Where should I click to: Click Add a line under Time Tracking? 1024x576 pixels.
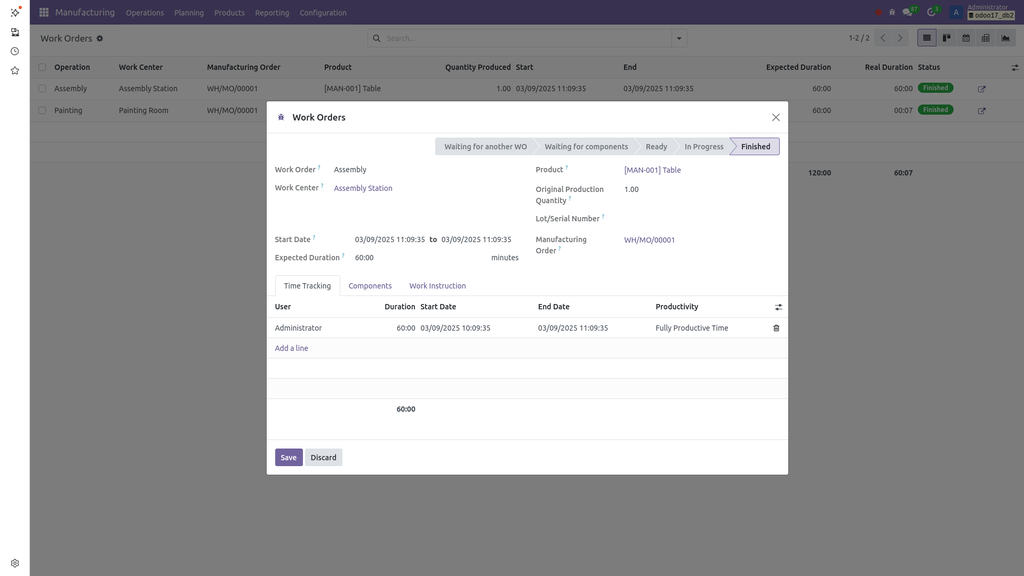291,347
